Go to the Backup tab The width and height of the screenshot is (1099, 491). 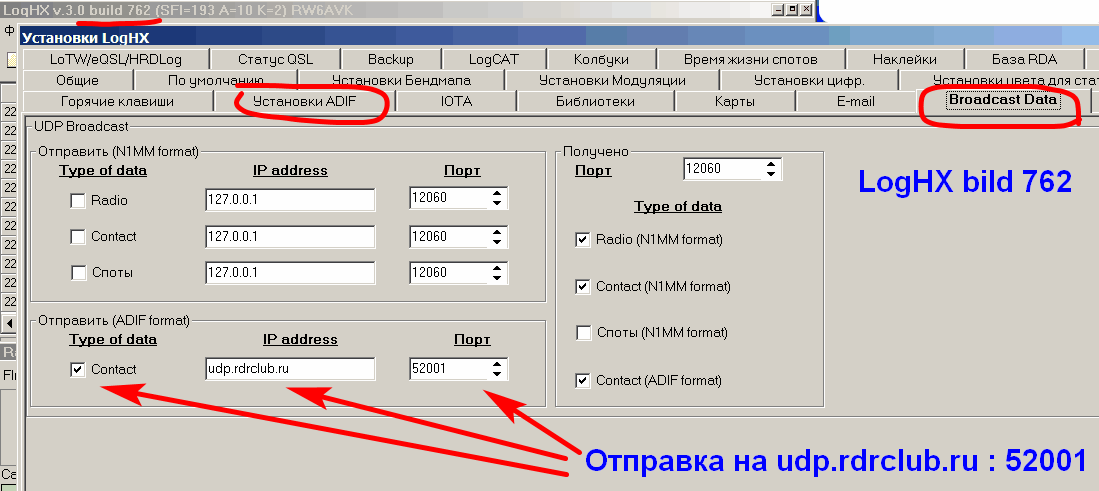click(x=390, y=59)
